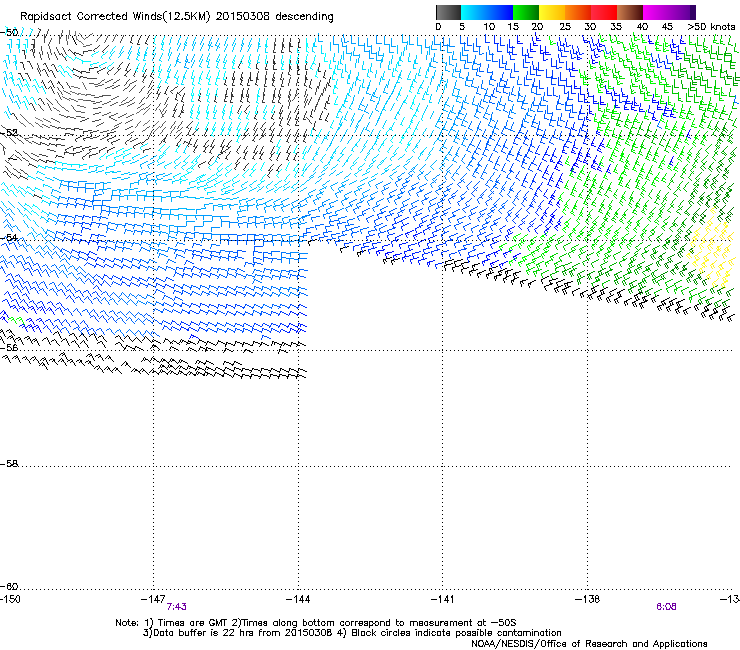Click the magenta 40-45 knots legend swatch

656,12
